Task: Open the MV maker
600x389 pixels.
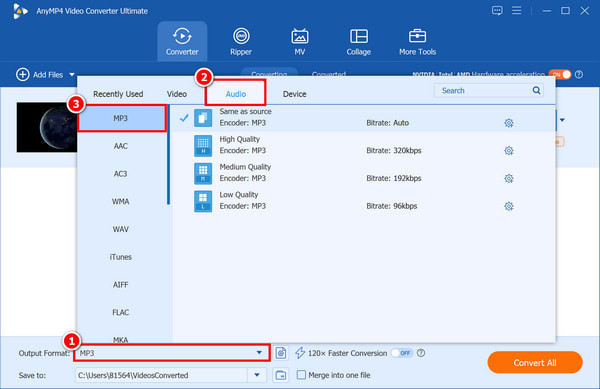Action: click(x=300, y=41)
